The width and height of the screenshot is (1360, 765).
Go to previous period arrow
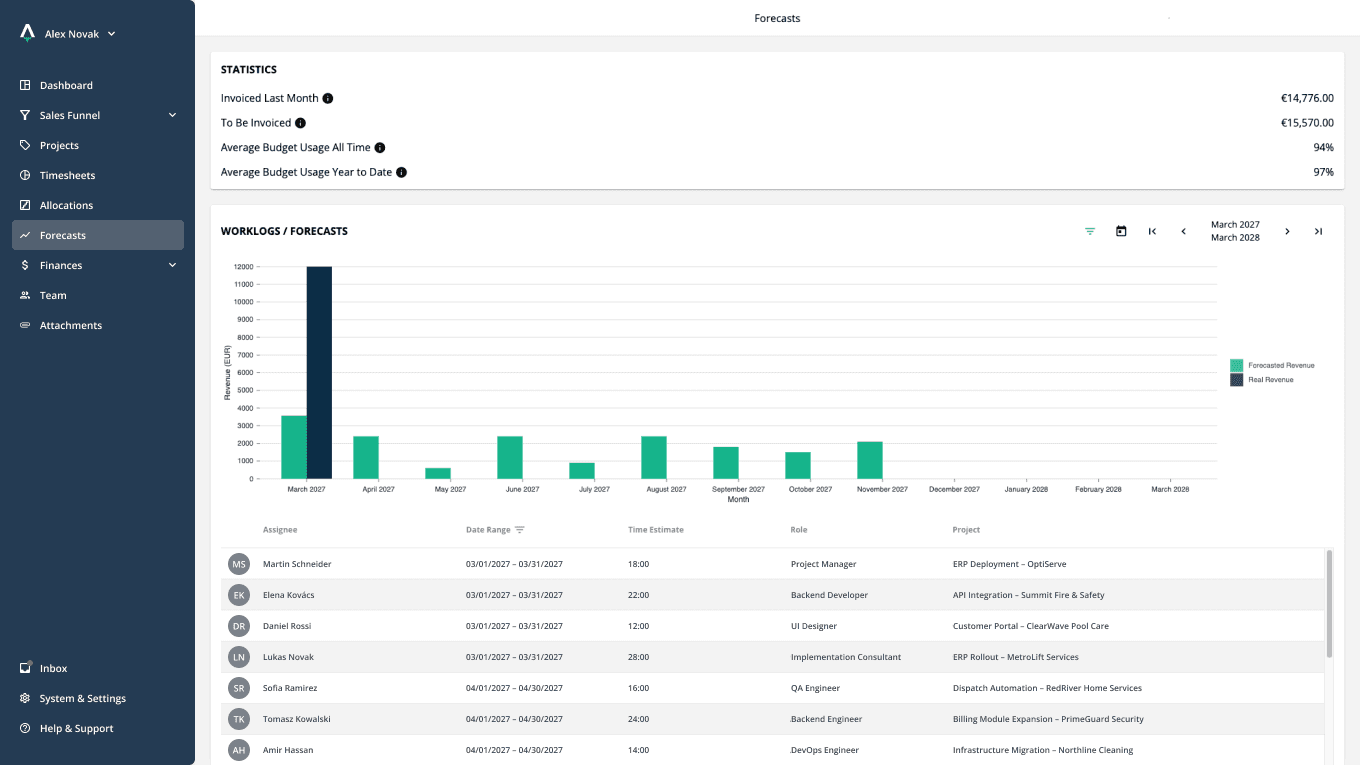(1183, 231)
